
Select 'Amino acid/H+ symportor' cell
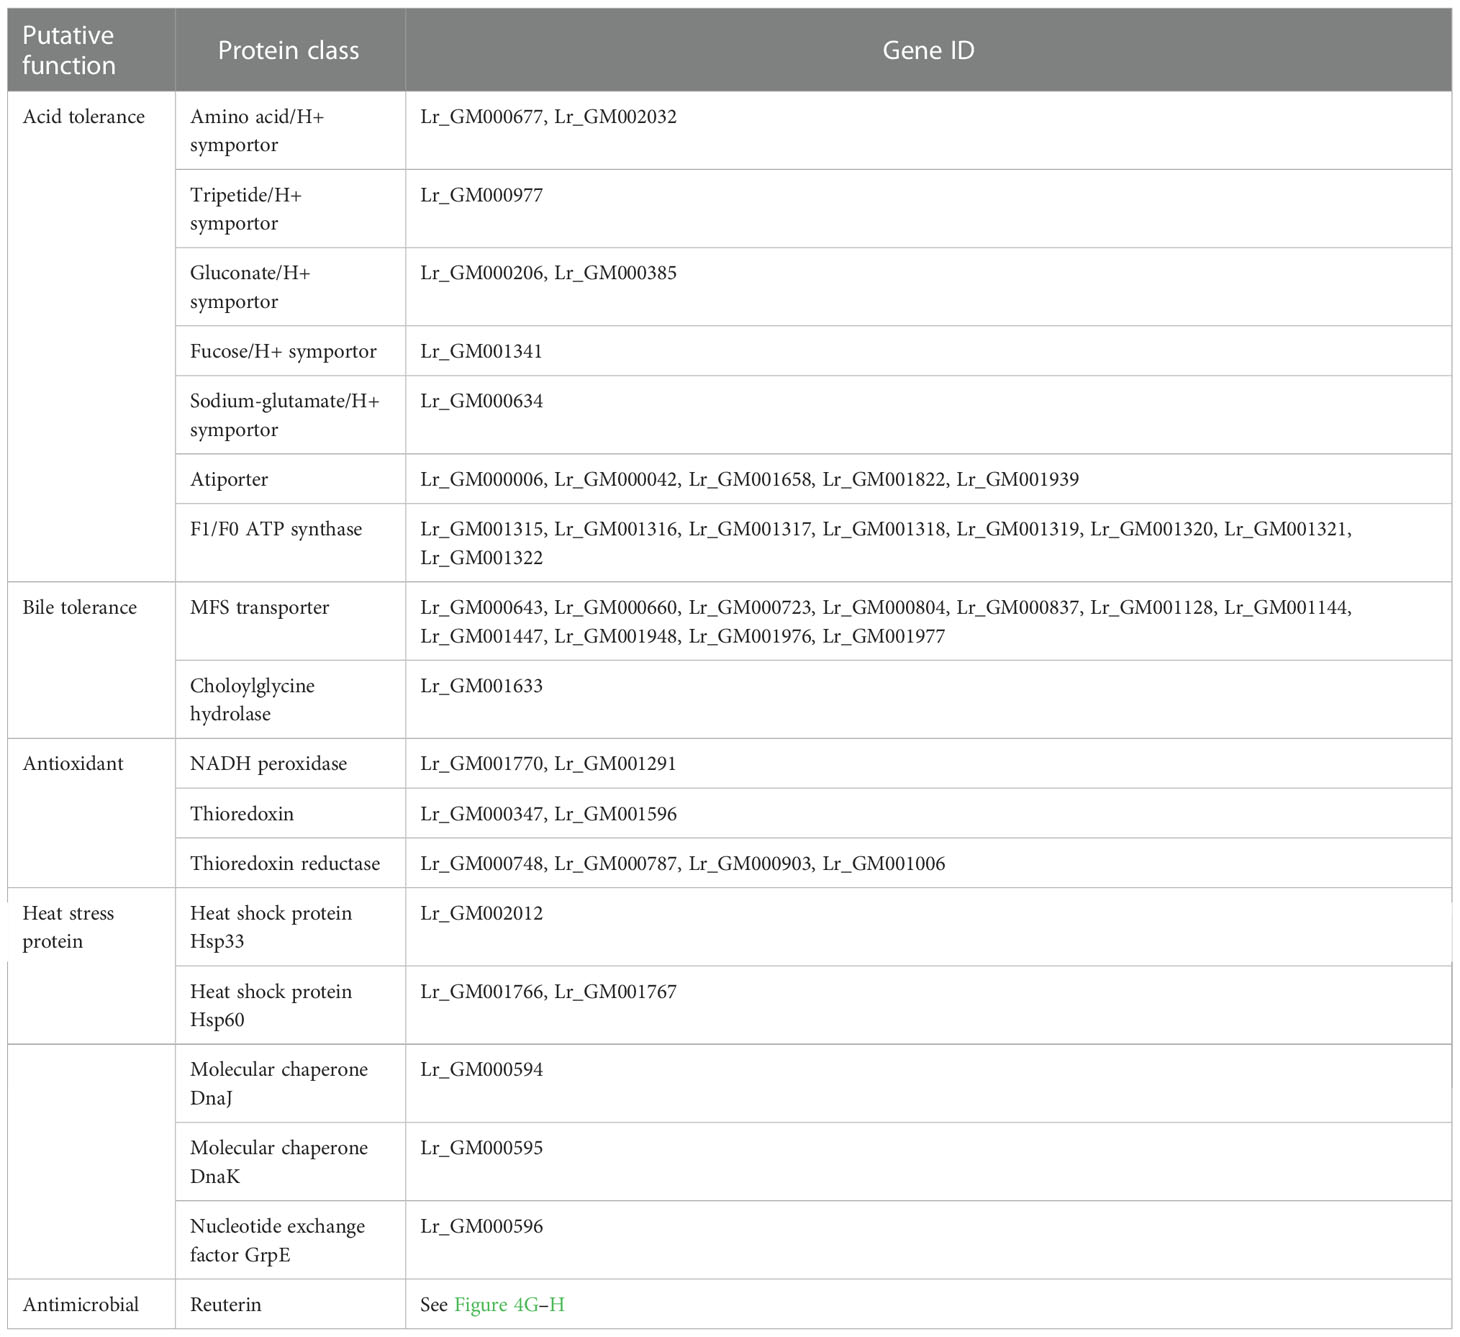(290, 131)
